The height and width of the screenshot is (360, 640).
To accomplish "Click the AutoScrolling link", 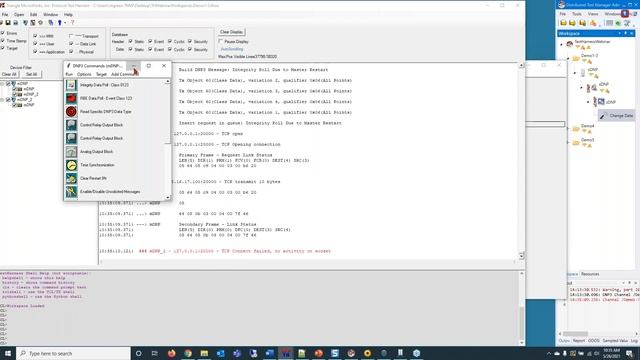I will pyautogui.click(x=232, y=49).
